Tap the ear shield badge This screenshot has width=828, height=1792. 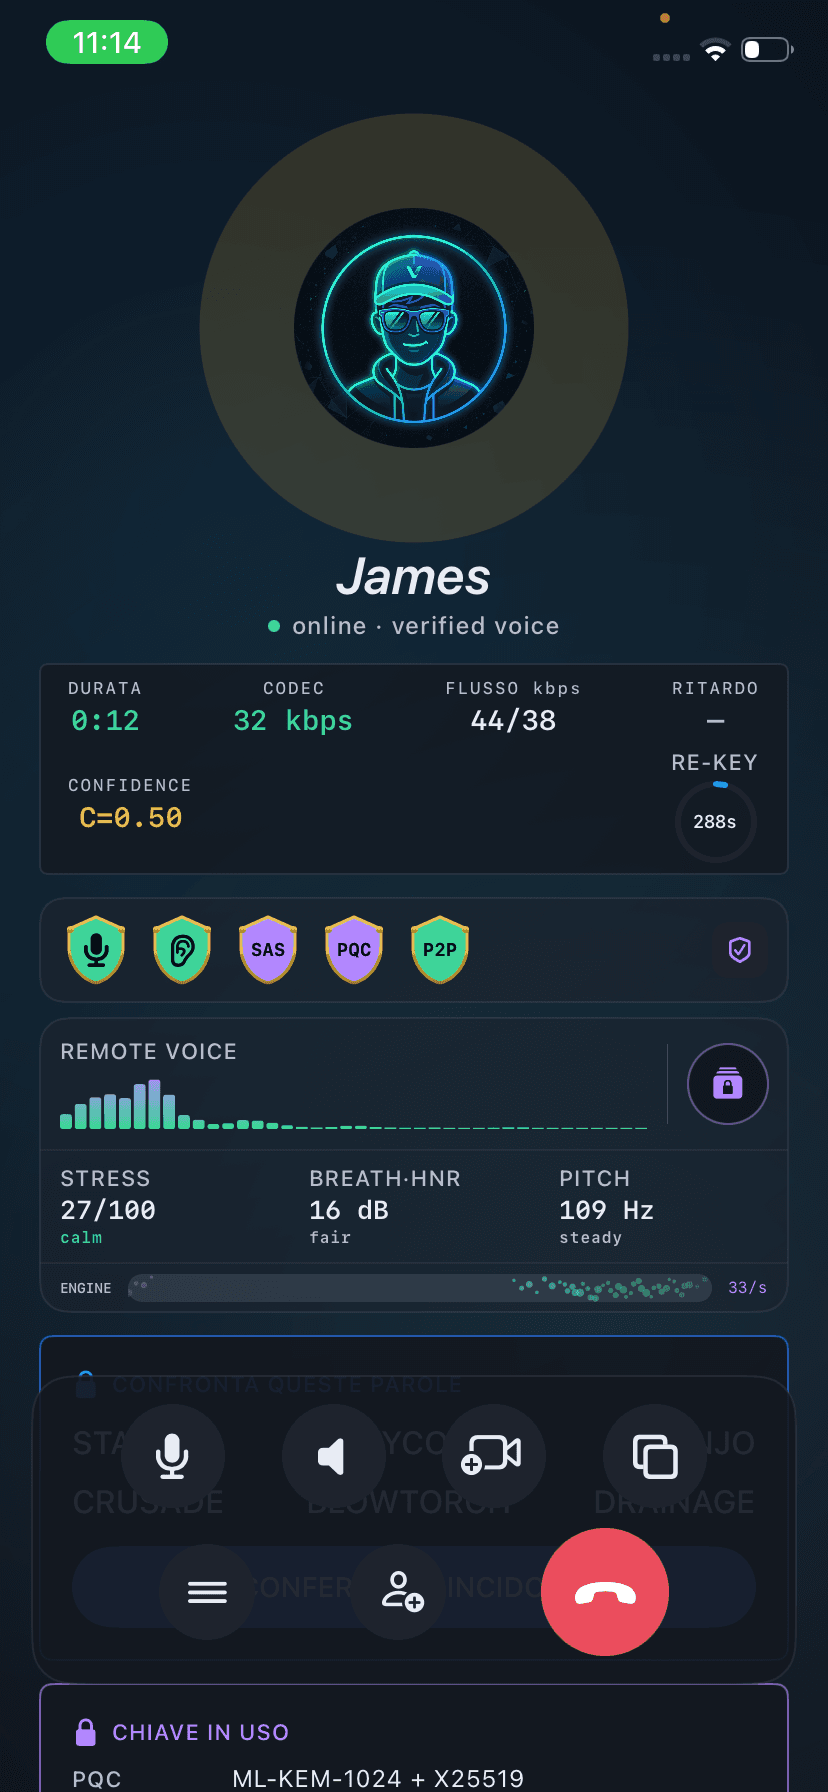pos(182,950)
